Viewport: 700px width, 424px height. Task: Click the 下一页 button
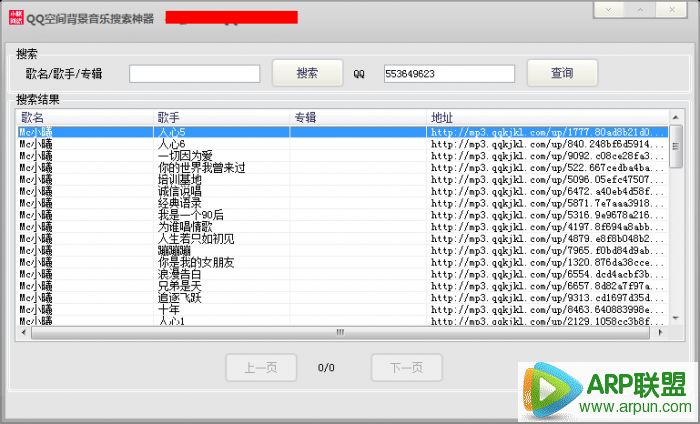[x=407, y=368]
